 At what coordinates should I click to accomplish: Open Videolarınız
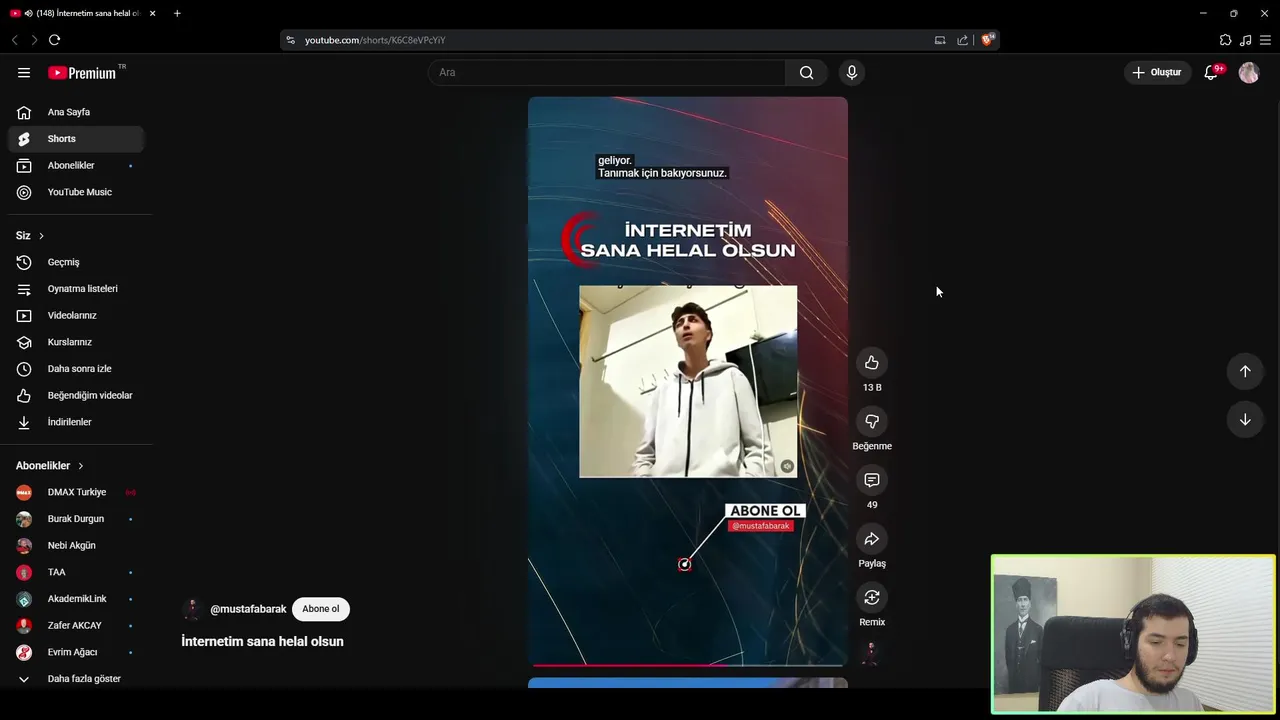pos(76,315)
